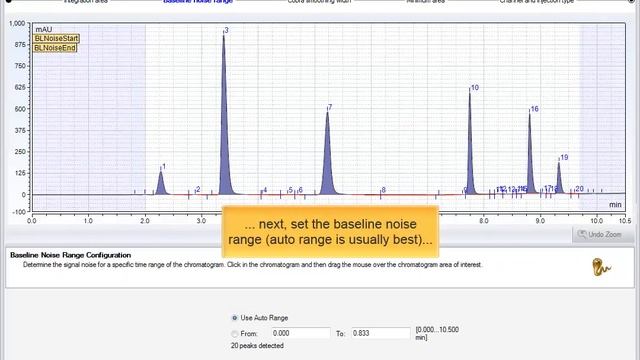Click the Undo Zoom button
The width and height of the screenshot is (640, 360).
(603, 235)
